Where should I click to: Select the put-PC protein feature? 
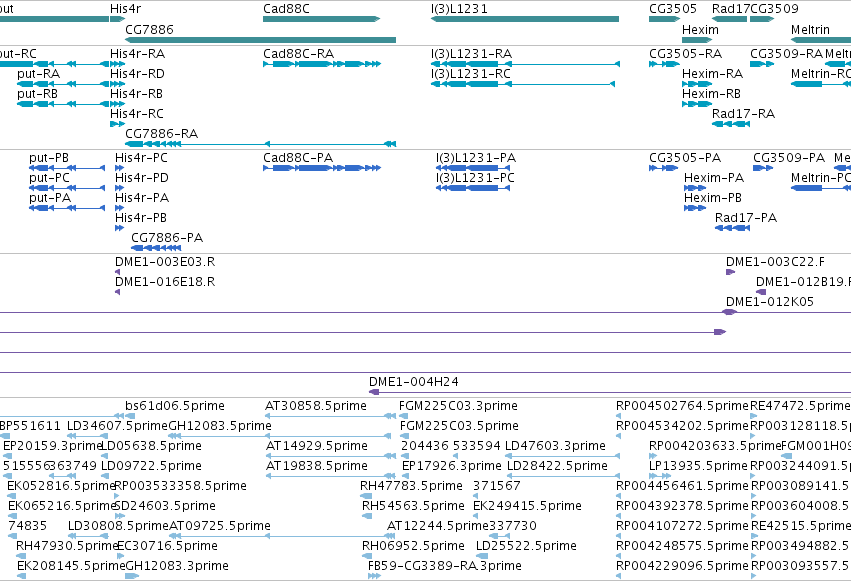[x=67, y=188]
